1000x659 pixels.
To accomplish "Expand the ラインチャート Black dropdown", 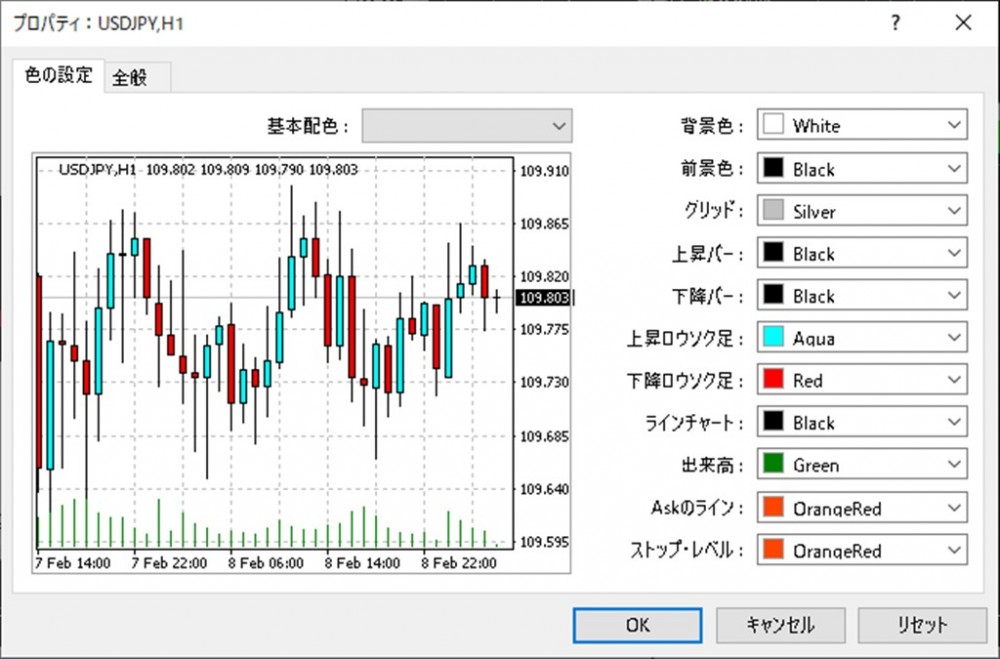I will click(862, 423).
